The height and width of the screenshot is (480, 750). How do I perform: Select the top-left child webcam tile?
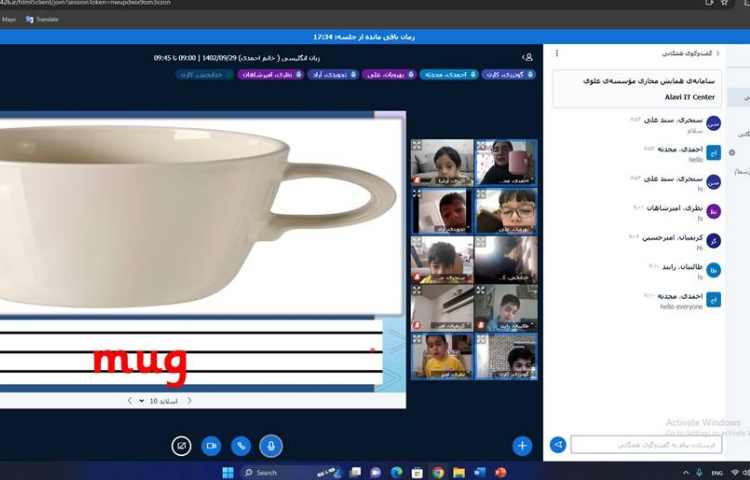(x=442, y=163)
